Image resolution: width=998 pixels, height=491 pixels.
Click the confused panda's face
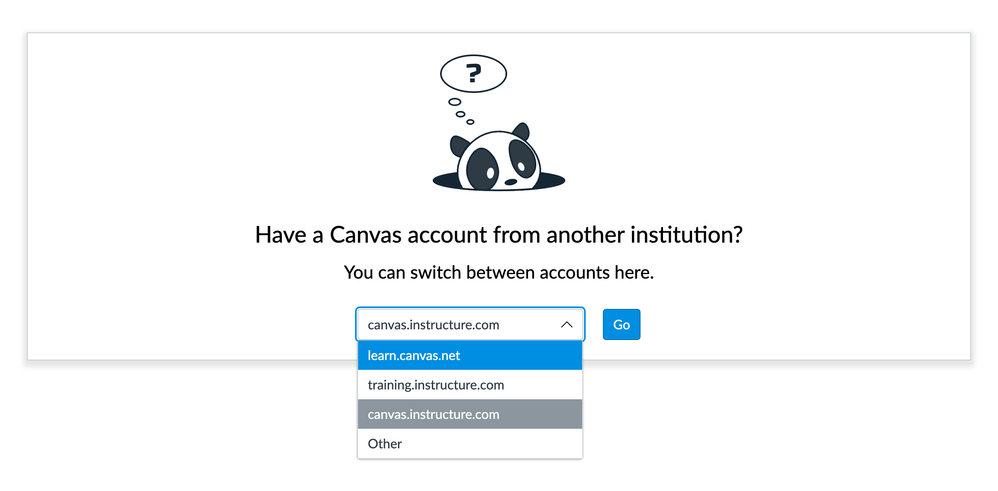(498, 160)
